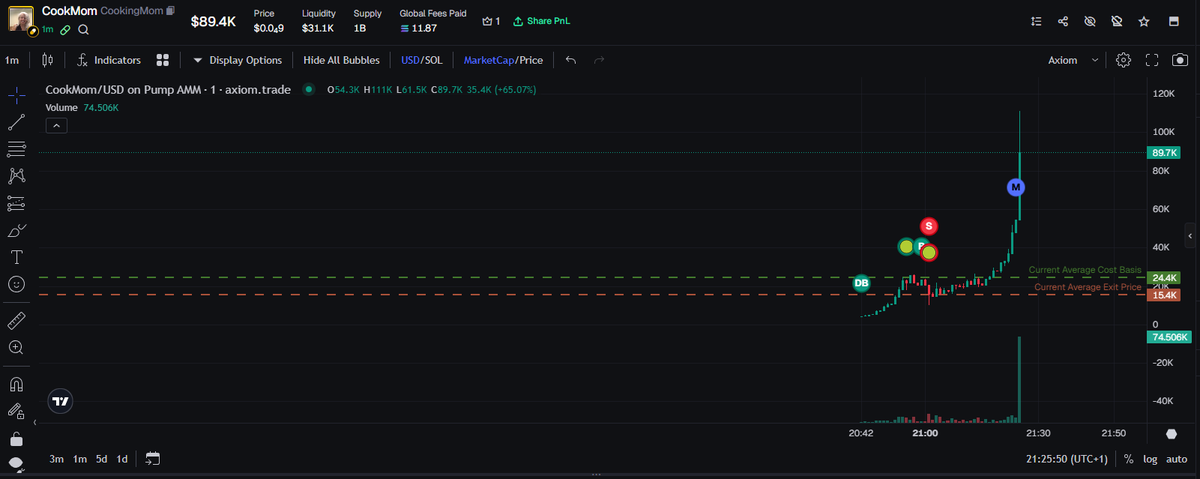The height and width of the screenshot is (479, 1200).
Task: Open the green link pill icon
Action: point(66,31)
